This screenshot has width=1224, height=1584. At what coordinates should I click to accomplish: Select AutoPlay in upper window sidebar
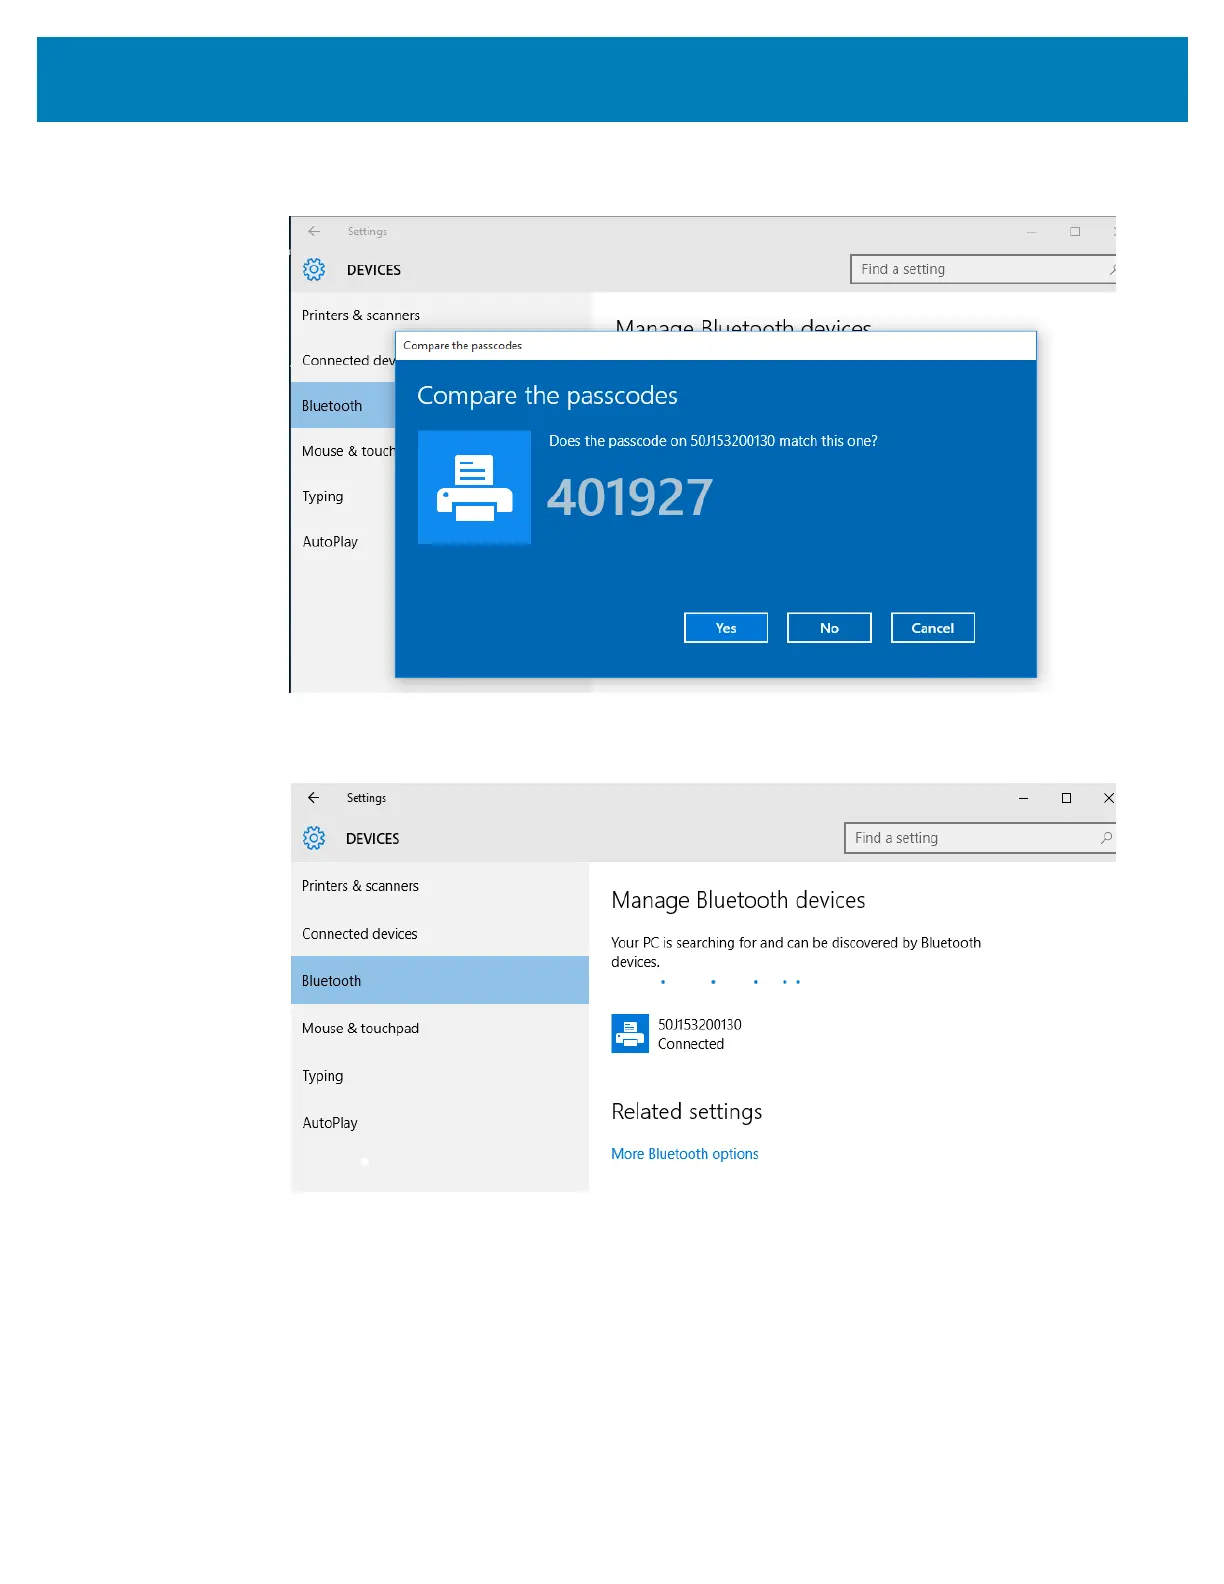pos(330,541)
